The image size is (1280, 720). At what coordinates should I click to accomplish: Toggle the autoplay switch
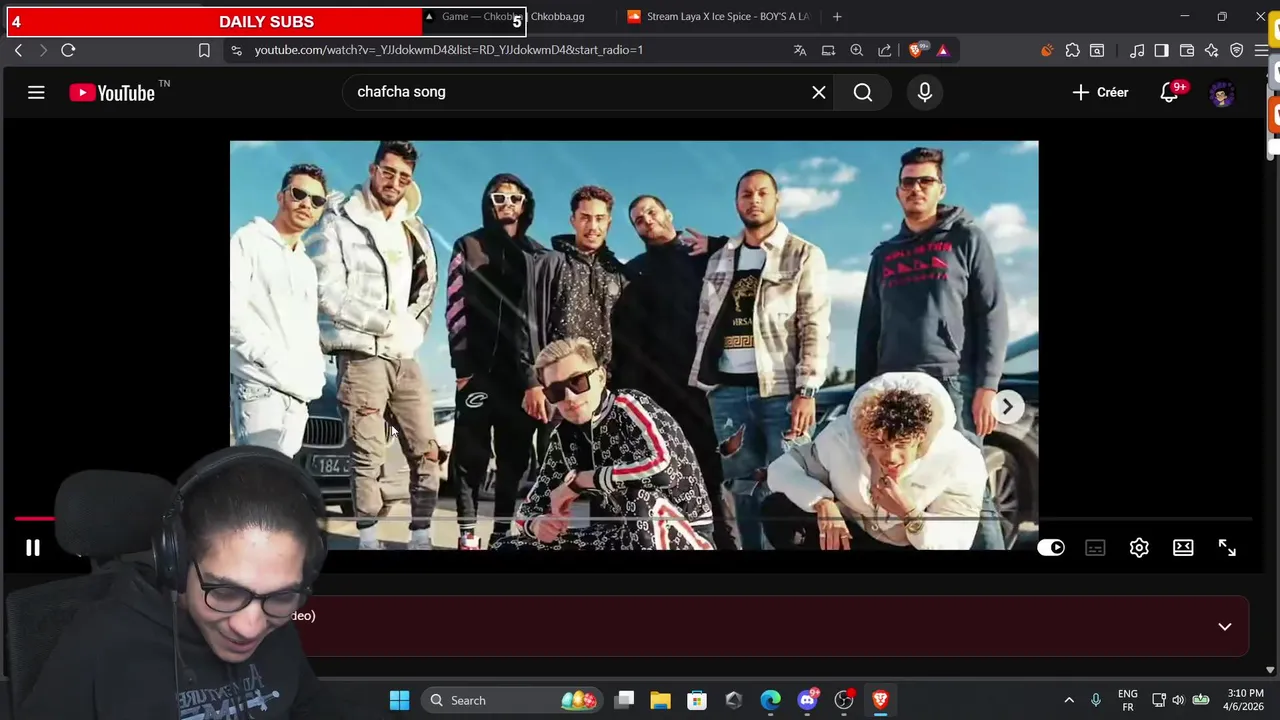(1051, 548)
